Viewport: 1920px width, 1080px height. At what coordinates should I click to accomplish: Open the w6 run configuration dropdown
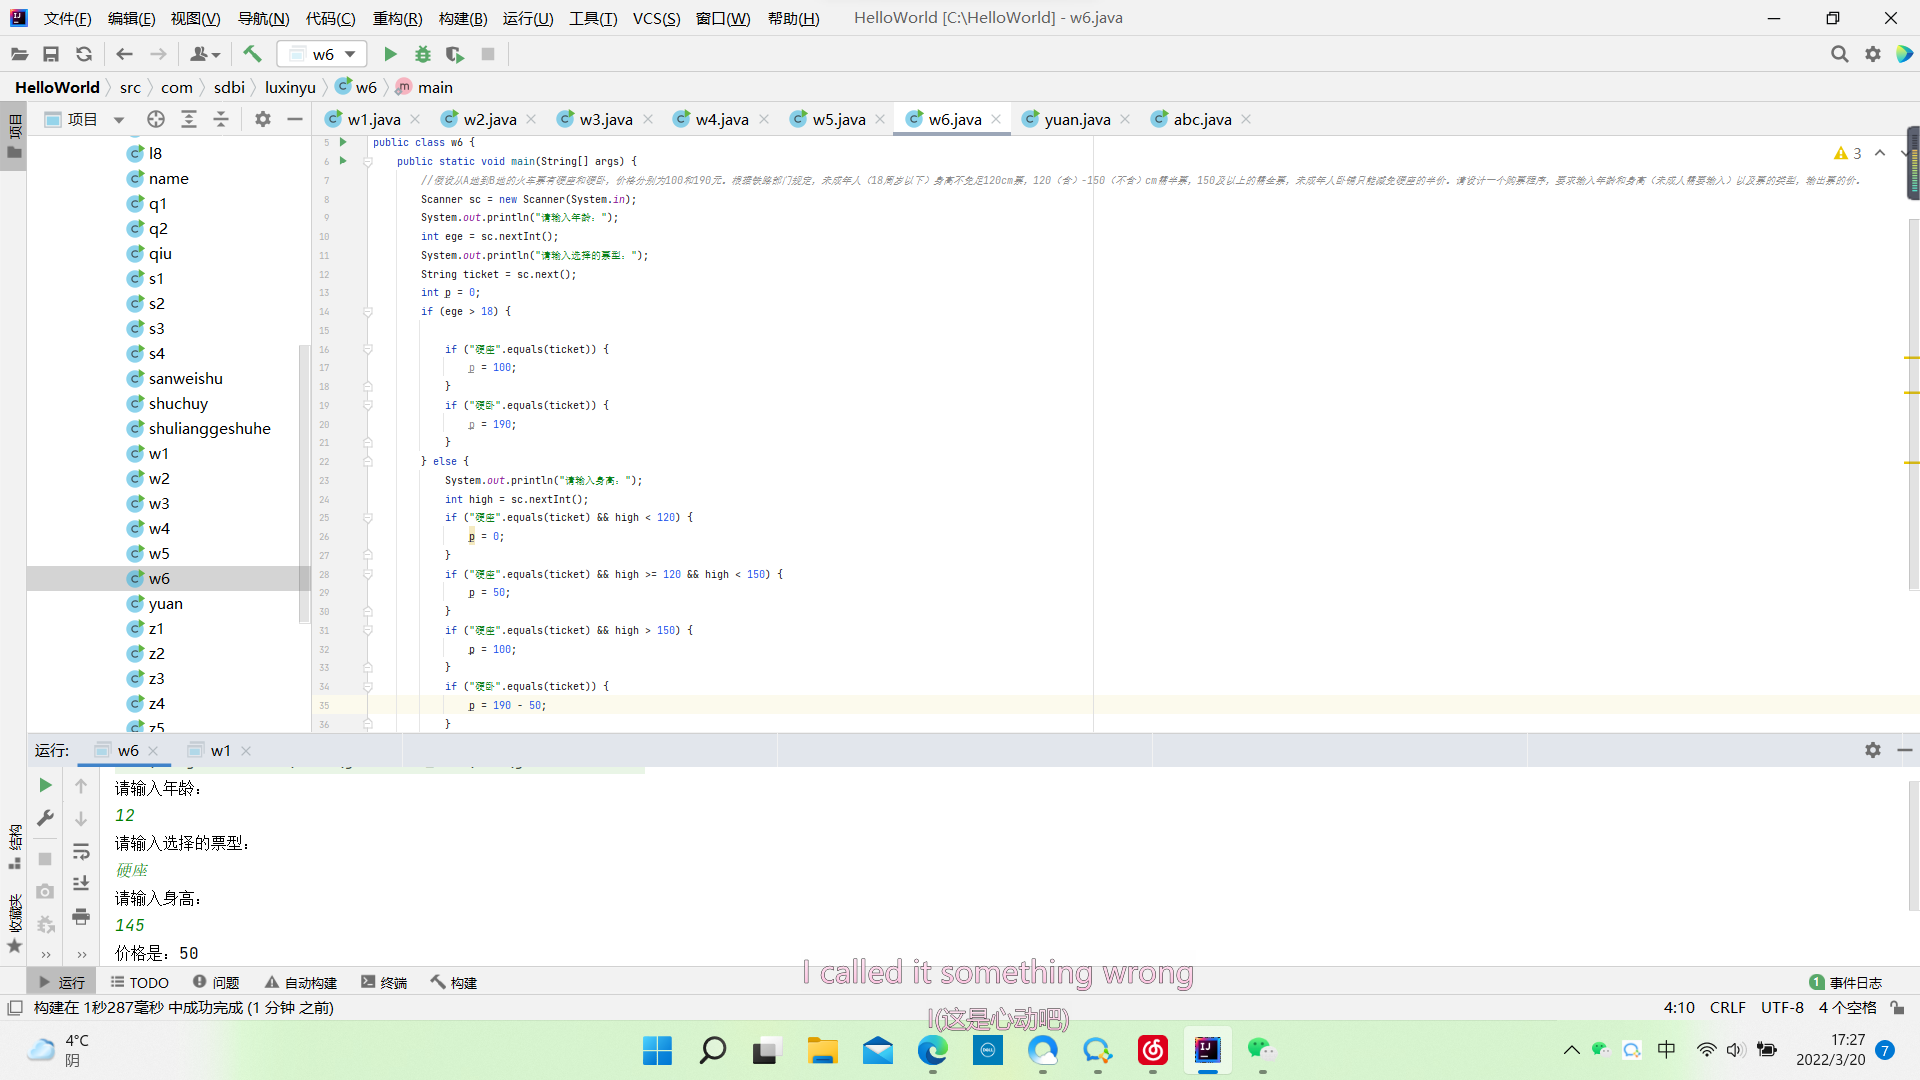point(323,54)
